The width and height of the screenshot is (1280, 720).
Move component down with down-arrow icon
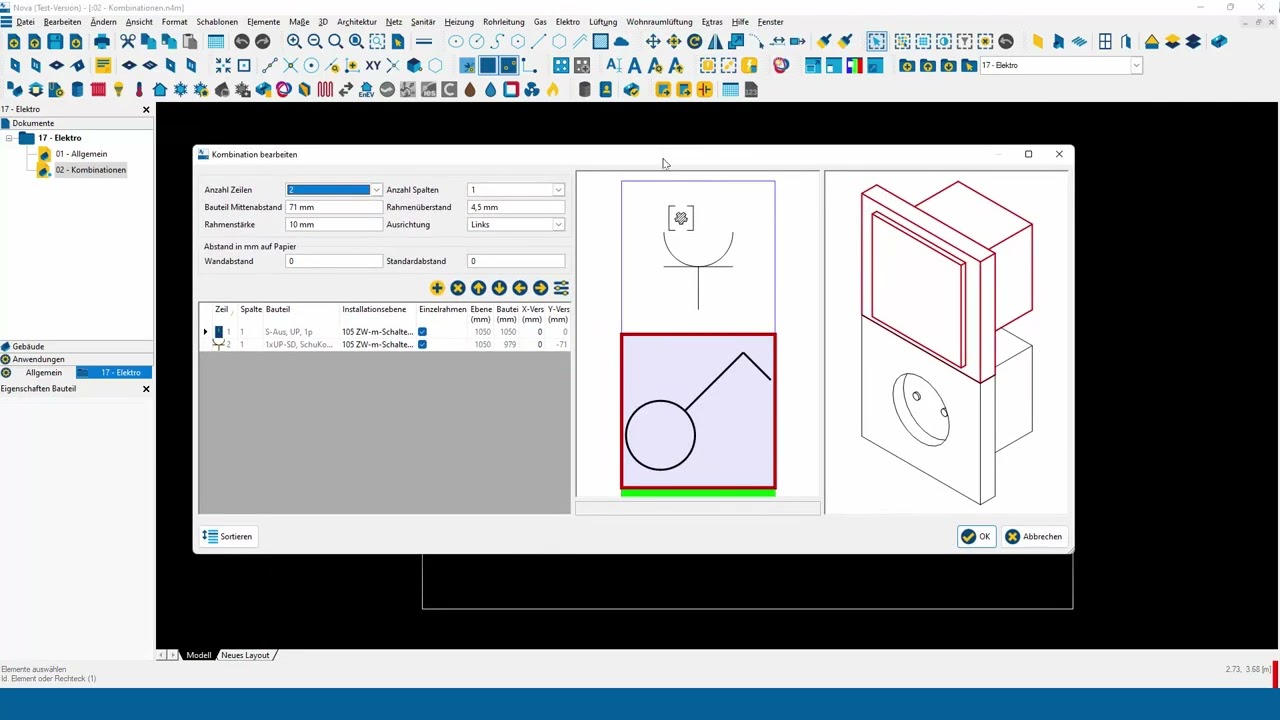[x=499, y=288]
